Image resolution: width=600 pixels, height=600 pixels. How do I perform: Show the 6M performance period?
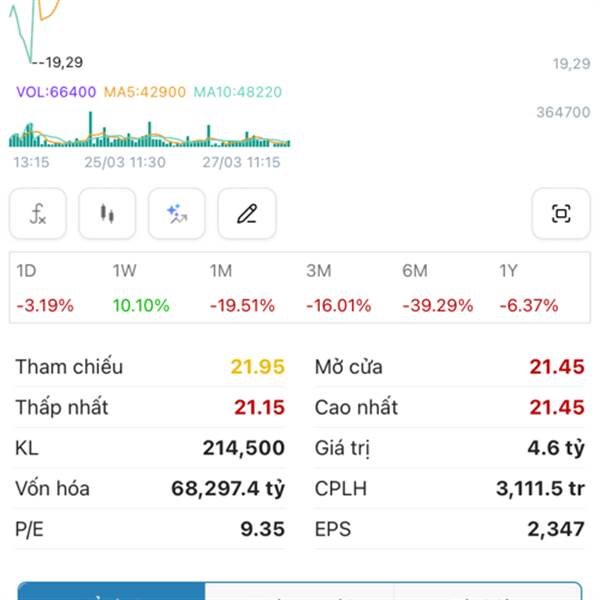(x=437, y=290)
